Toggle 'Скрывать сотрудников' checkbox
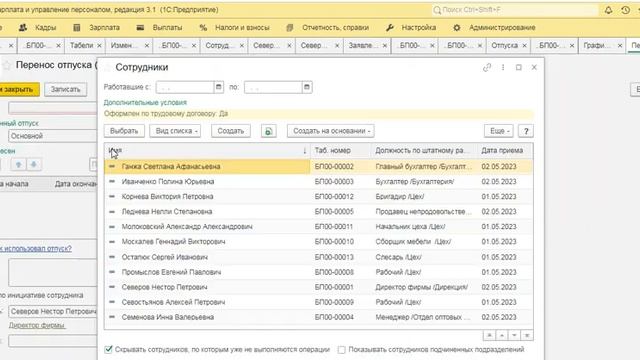Image resolution: width=640 pixels, height=360 pixels. (108, 349)
